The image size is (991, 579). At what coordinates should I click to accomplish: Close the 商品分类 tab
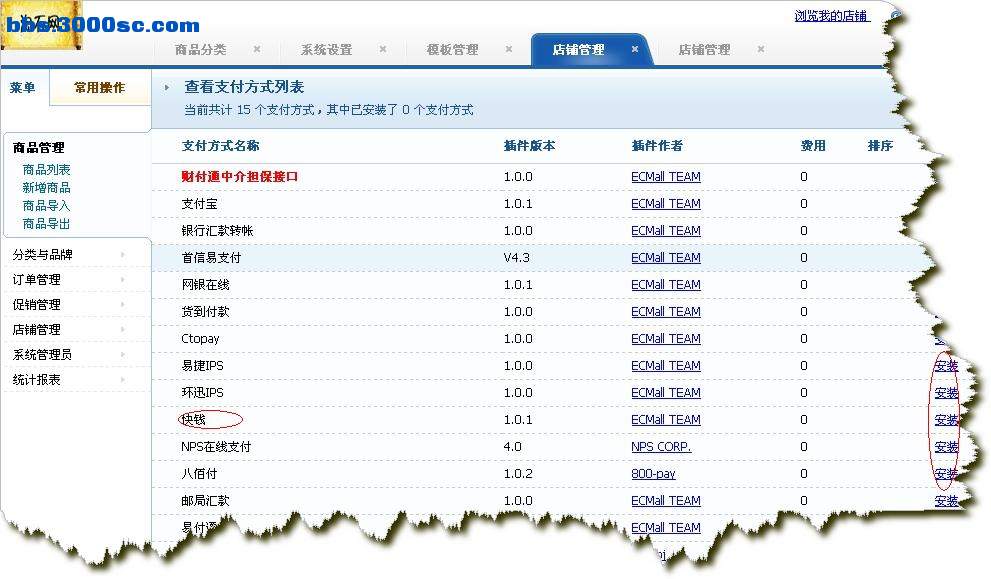click(x=257, y=49)
